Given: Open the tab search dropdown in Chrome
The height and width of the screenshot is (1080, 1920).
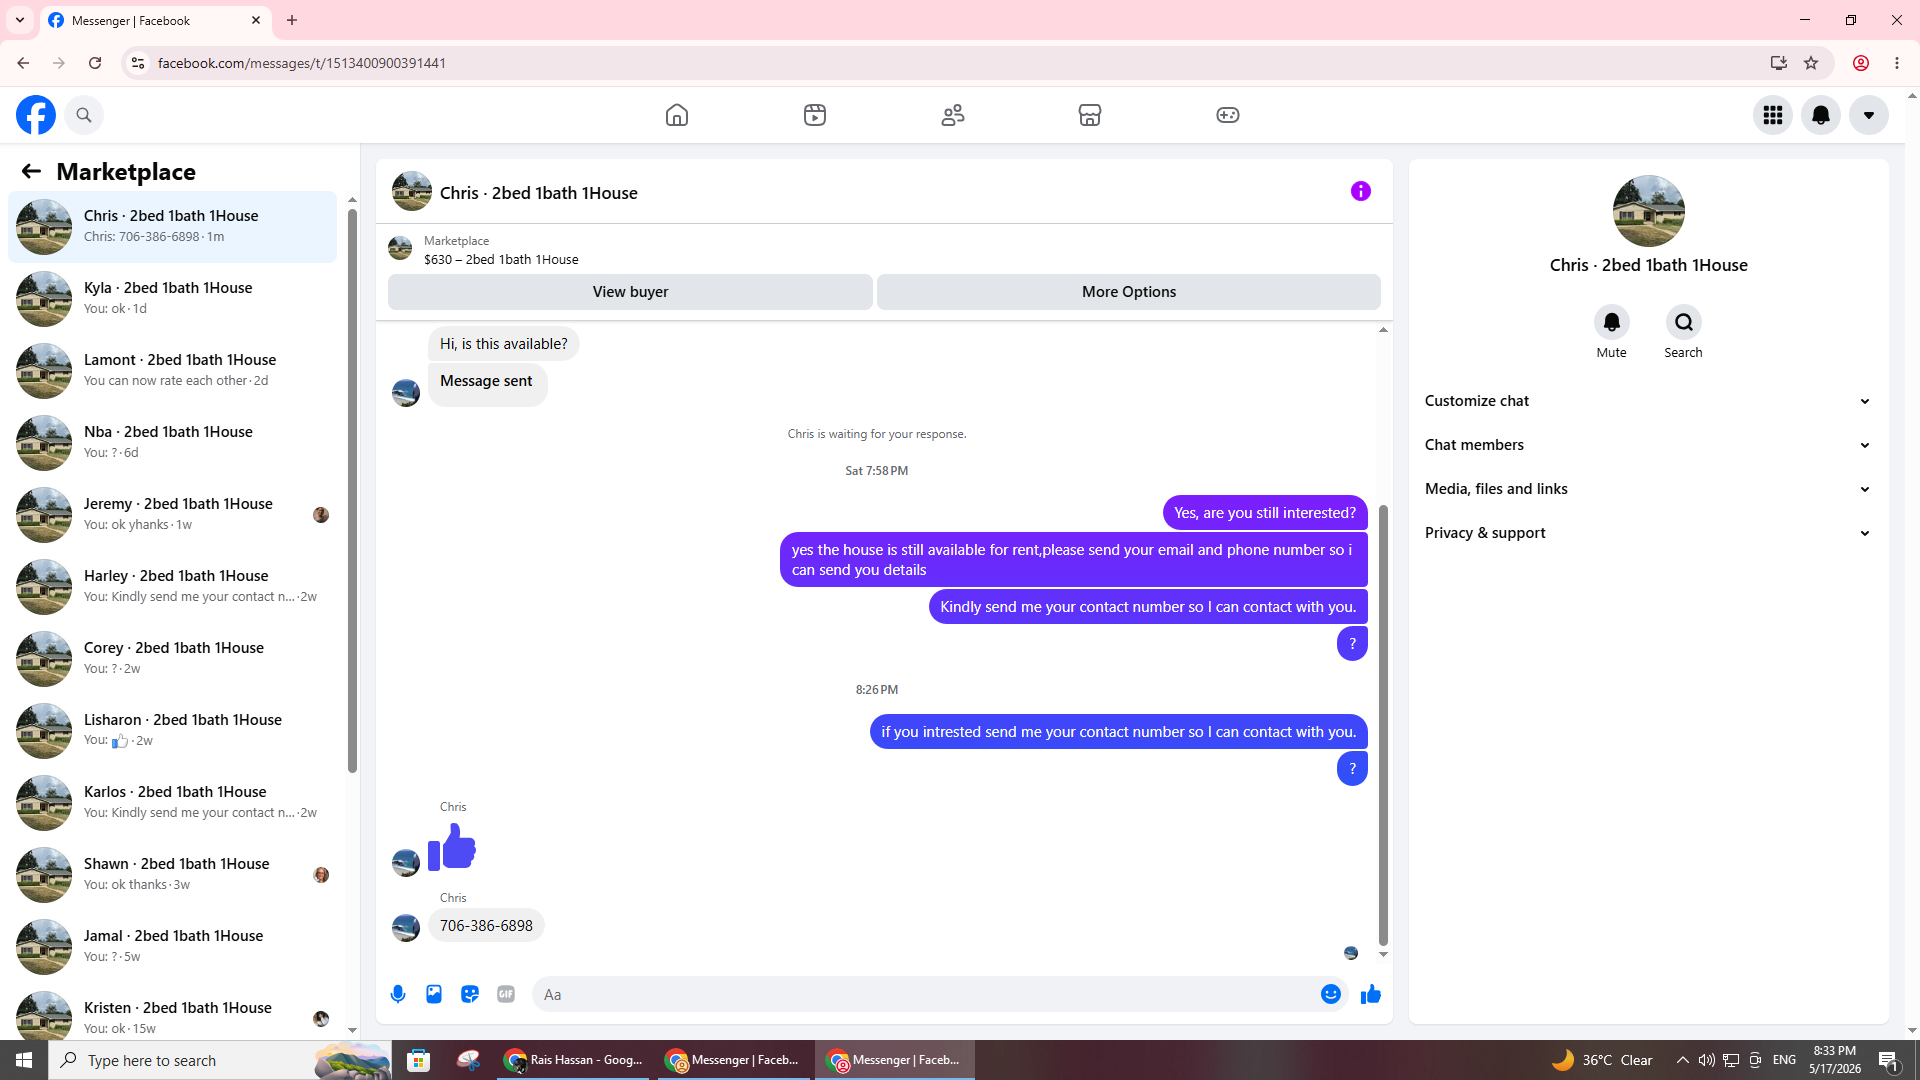Looking at the screenshot, I should coord(19,20).
